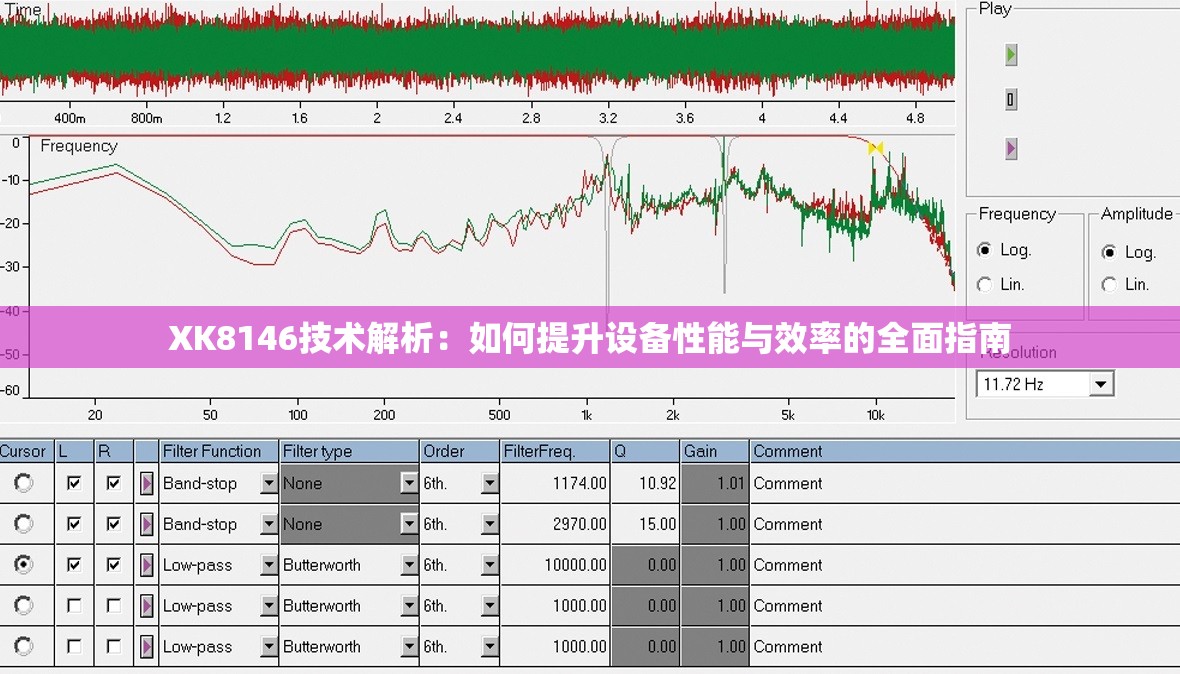
Task: Toggle L checkbox in 1174.00 filter row
Action: point(74,483)
